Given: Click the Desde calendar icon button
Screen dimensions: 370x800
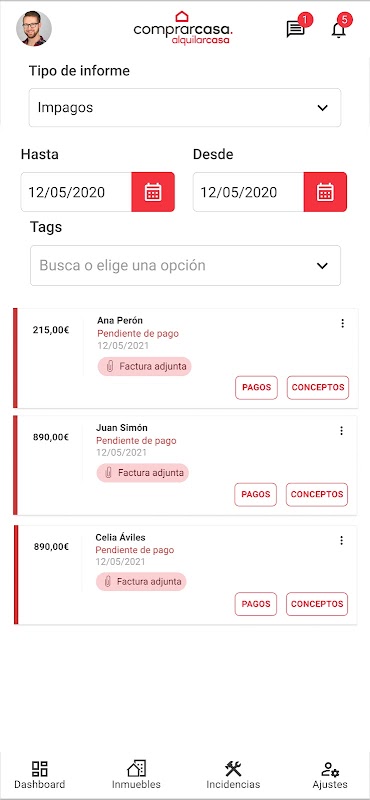Looking at the screenshot, I should (325, 192).
